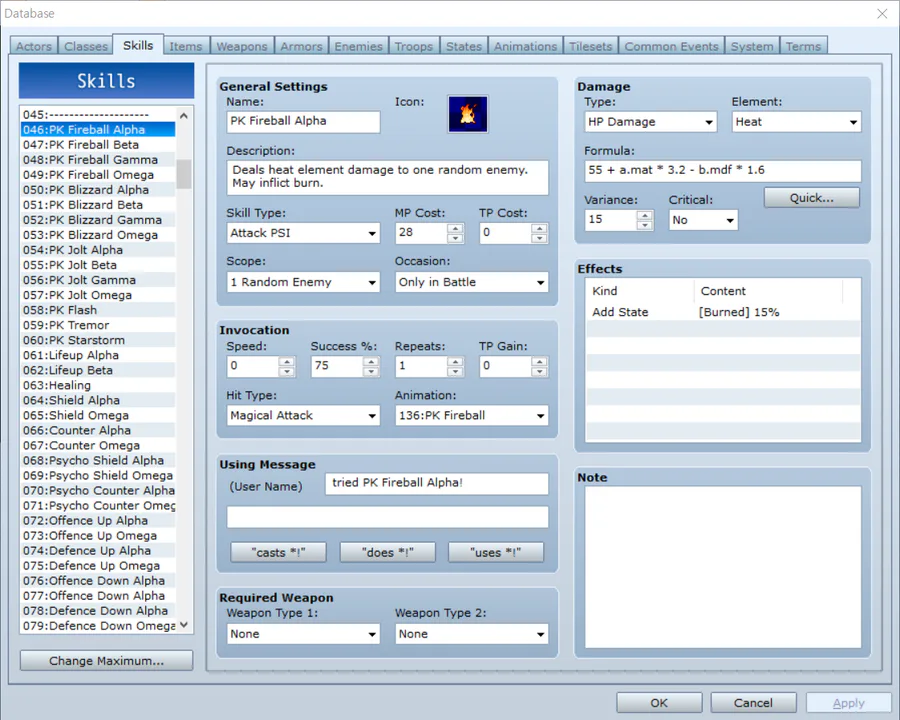Raise the Speed value with up arrow
900x720 pixels.
click(286, 361)
